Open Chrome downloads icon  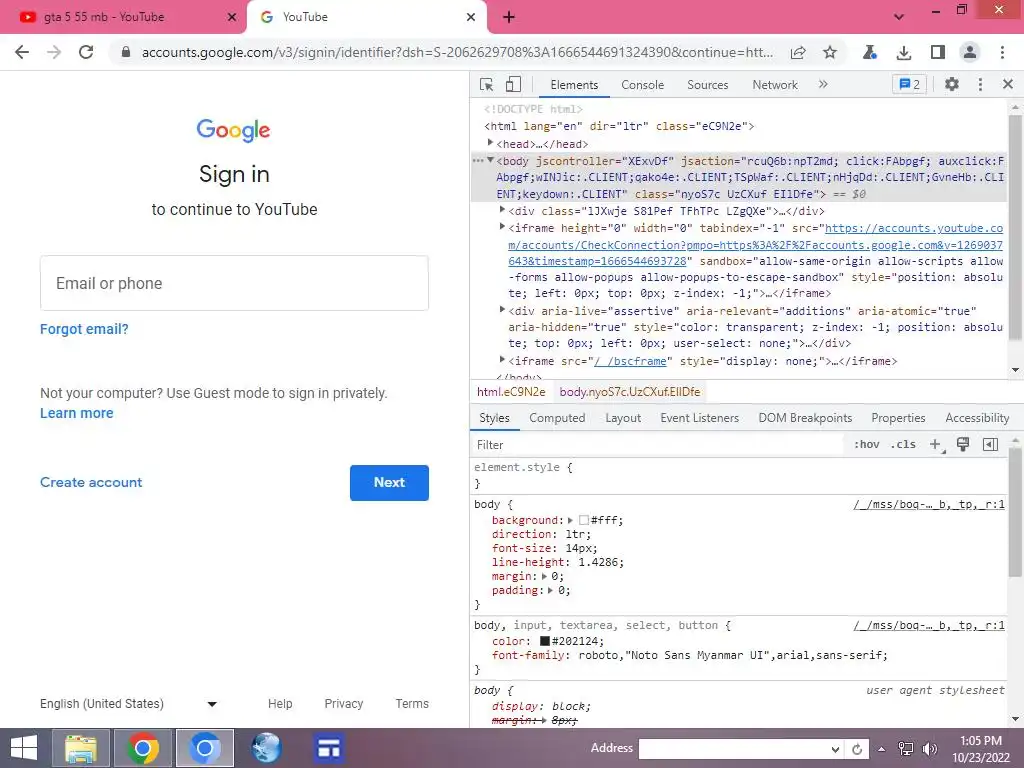(x=904, y=52)
